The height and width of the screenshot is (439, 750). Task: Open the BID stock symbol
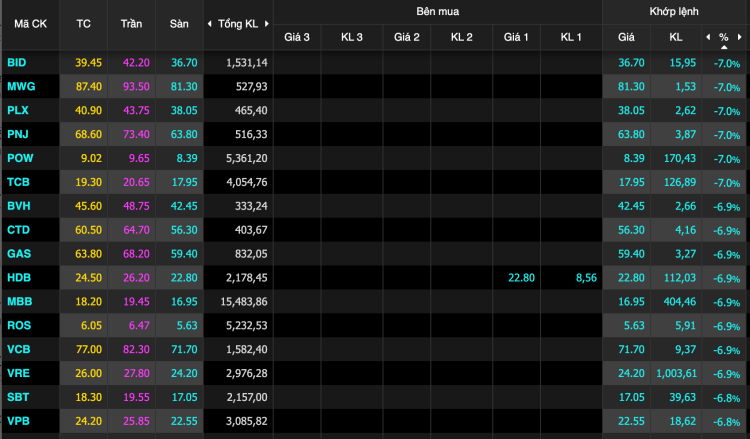click(17, 63)
